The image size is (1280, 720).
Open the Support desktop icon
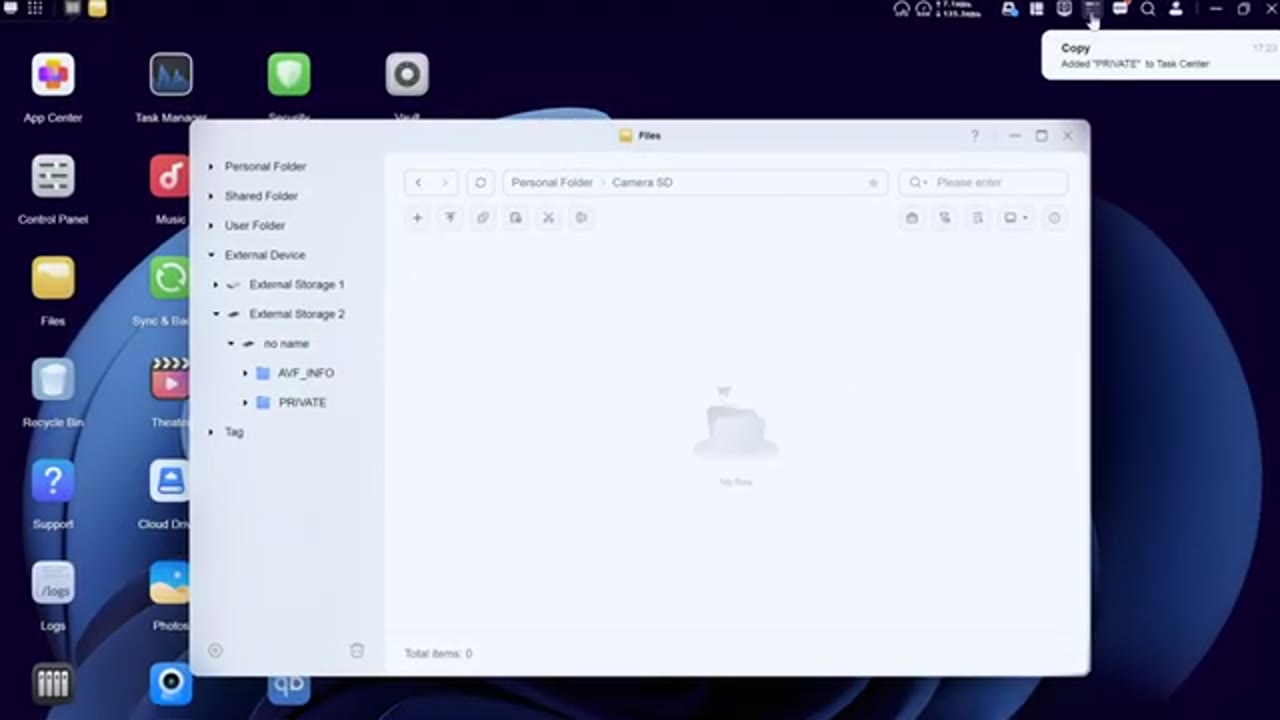click(x=53, y=482)
